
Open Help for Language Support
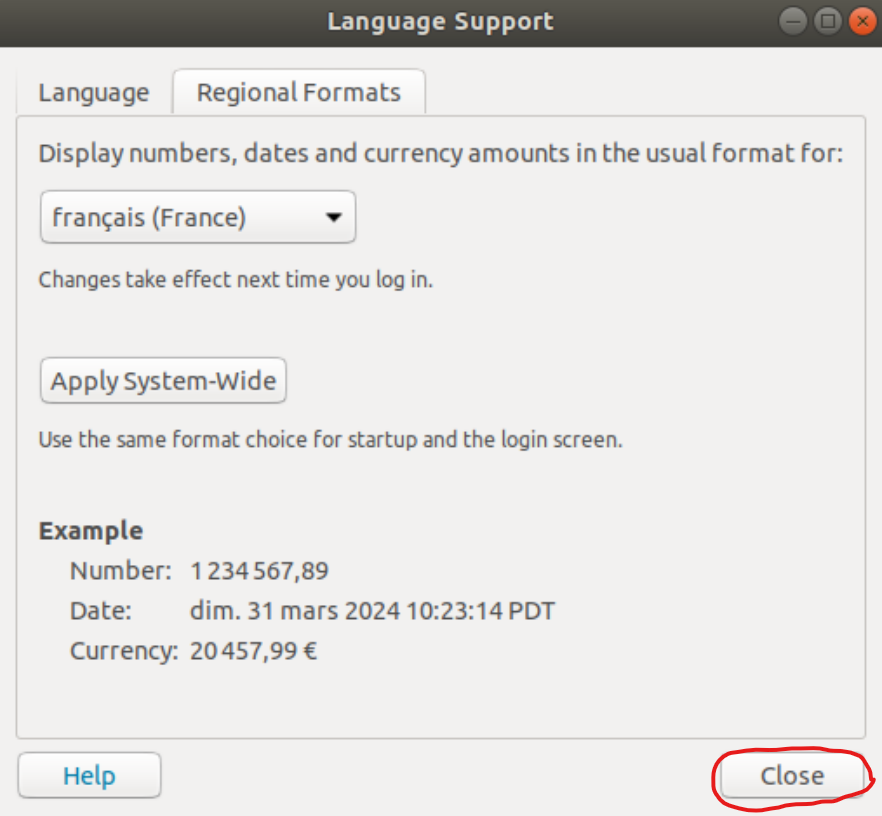[89, 776]
